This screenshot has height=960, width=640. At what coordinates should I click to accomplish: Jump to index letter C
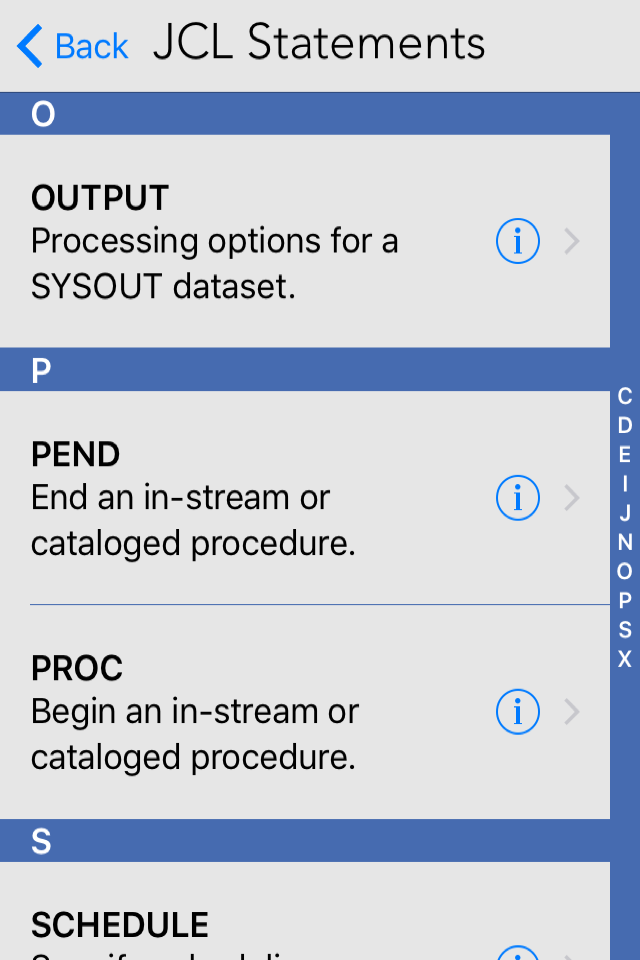tap(625, 396)
